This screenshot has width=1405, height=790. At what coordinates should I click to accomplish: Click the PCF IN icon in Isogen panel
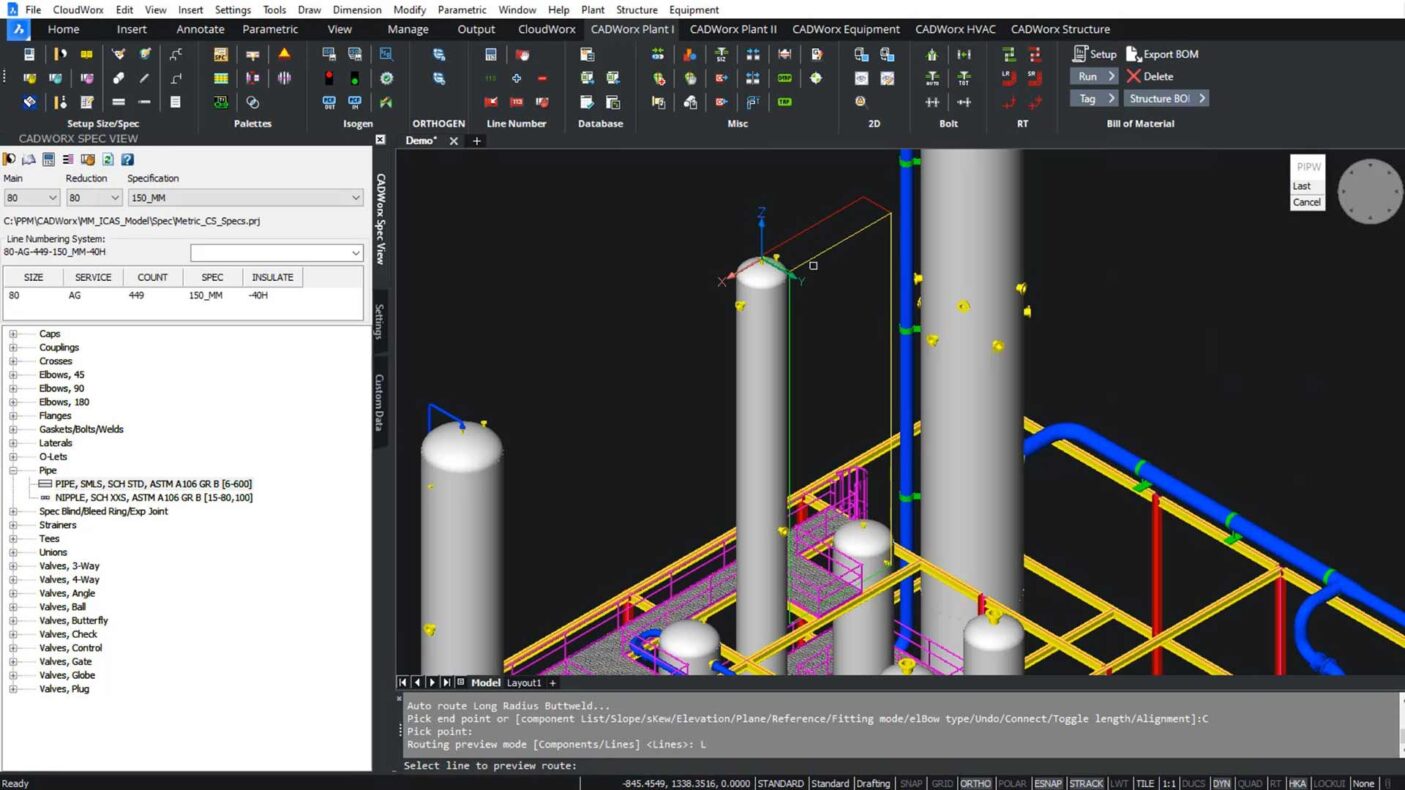coord(355,102)
